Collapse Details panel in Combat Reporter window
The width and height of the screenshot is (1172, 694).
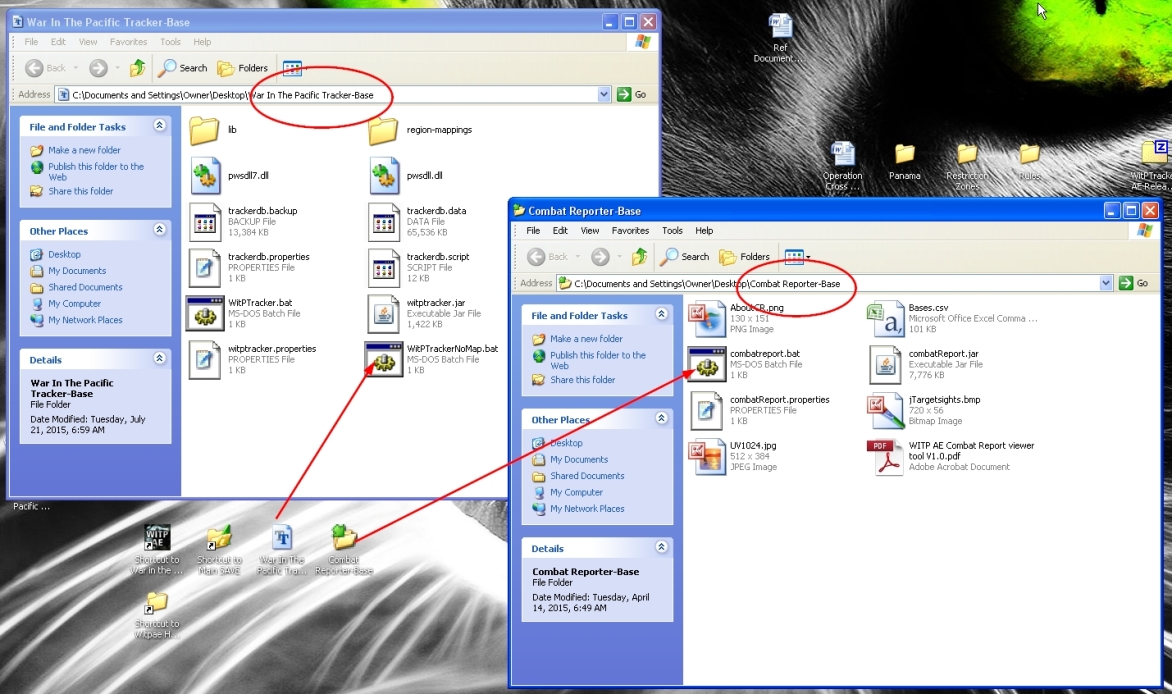pos(661,547)
